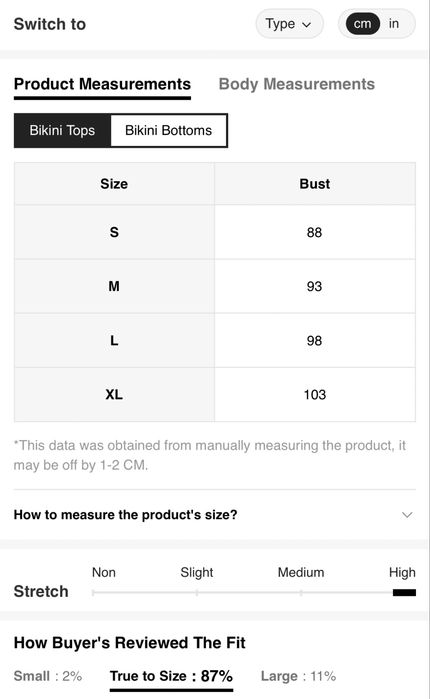Show Bikini Bottoms measurements
The image size is (430, 699).
[168, 131]
